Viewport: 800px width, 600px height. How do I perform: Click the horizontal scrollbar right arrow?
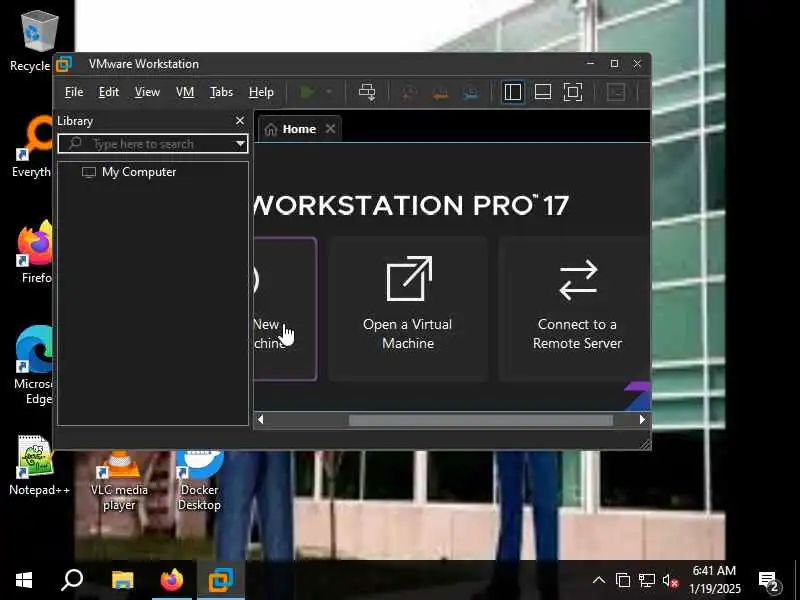coord(642,419)
